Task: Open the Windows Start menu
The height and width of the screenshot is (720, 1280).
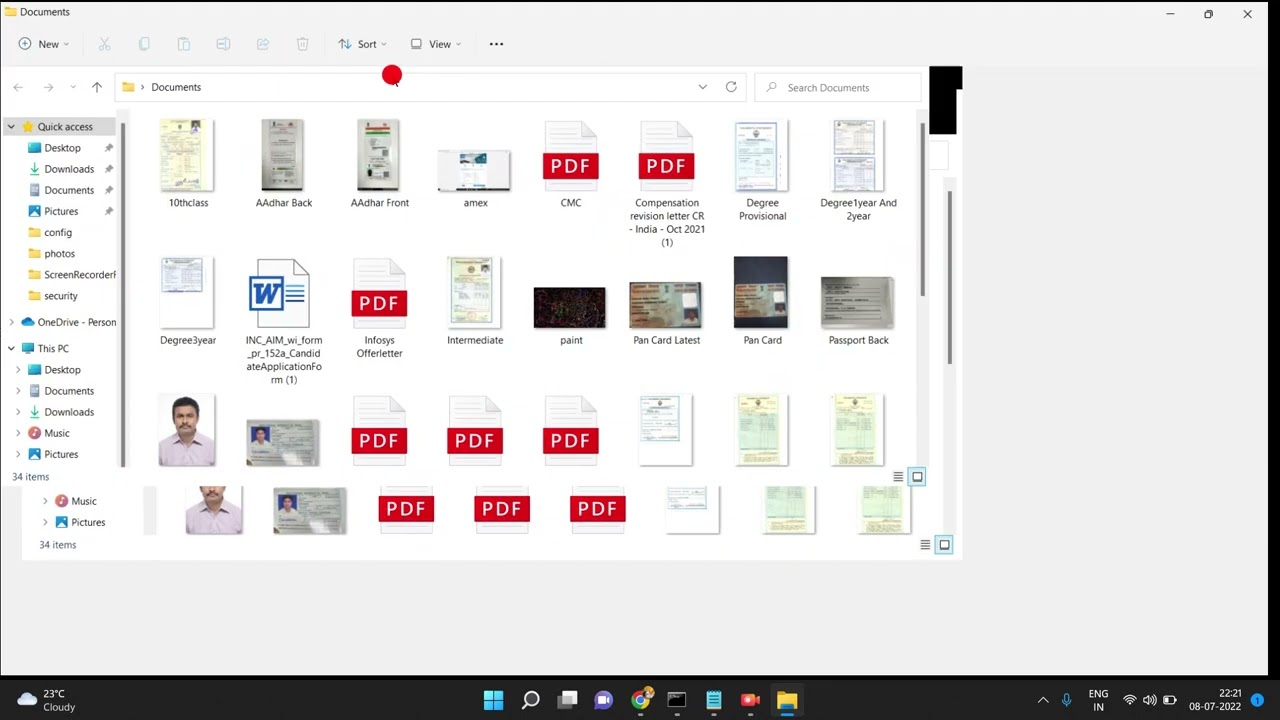Action: pyautogui.click(x=493, y=700)
